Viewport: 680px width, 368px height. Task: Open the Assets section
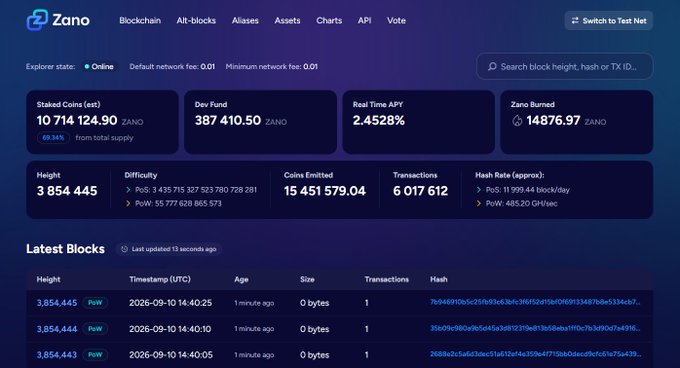[x=287, y=20]
